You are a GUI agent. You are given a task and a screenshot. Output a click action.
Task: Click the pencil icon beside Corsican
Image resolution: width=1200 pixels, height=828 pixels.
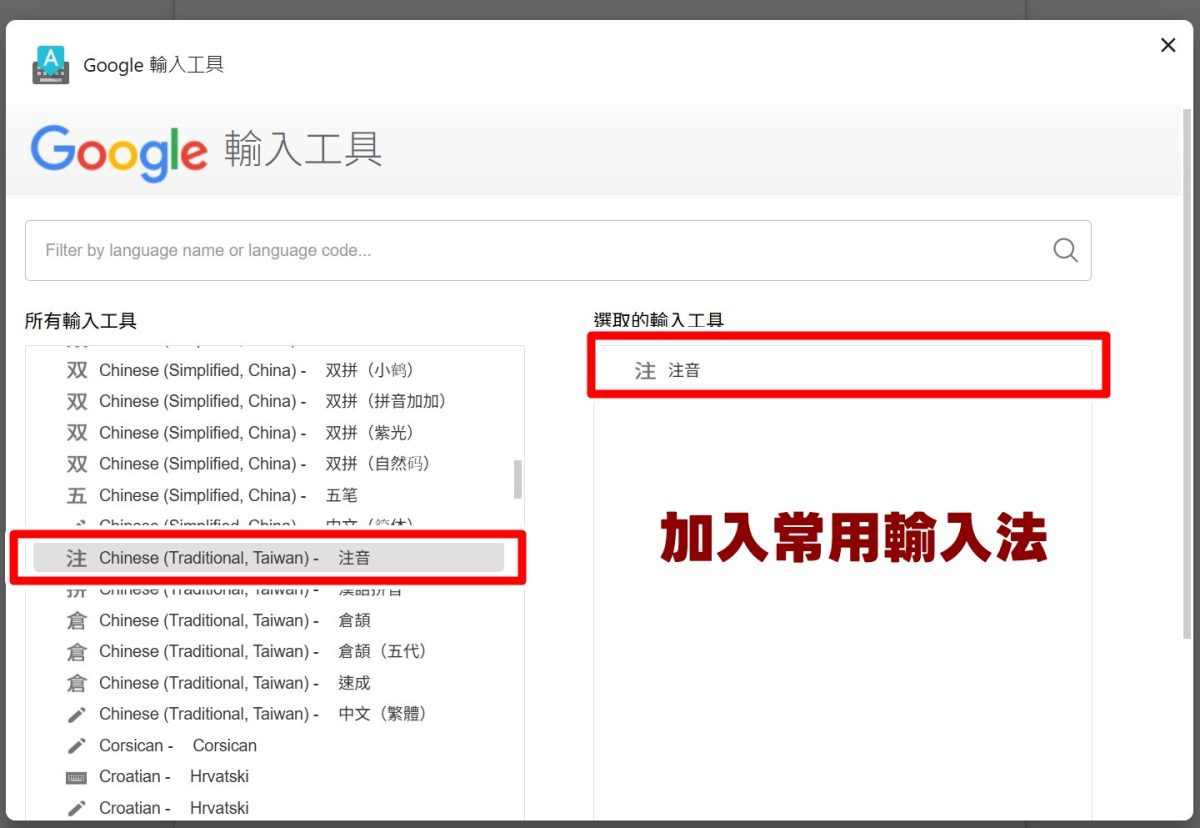coord(76,746)
